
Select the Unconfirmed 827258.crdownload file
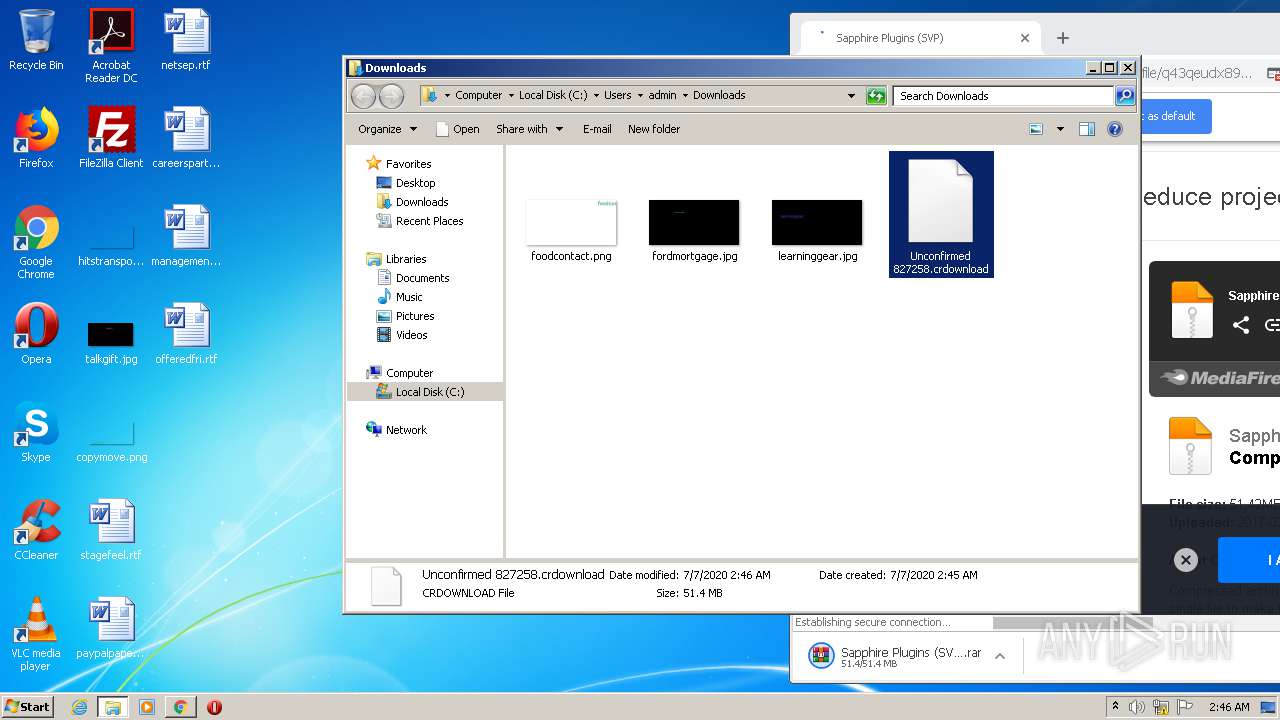(941, 214)
